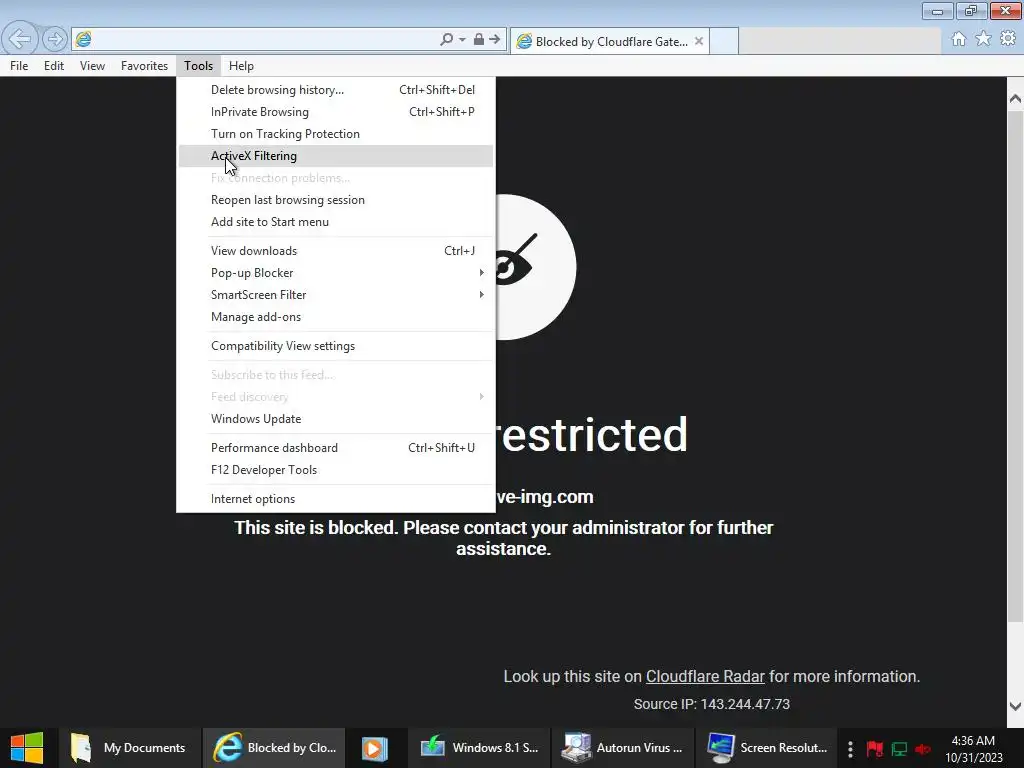Turn on Tracking Protection
The width and height of the screenshot is (1024, 768).
(336, 134)
